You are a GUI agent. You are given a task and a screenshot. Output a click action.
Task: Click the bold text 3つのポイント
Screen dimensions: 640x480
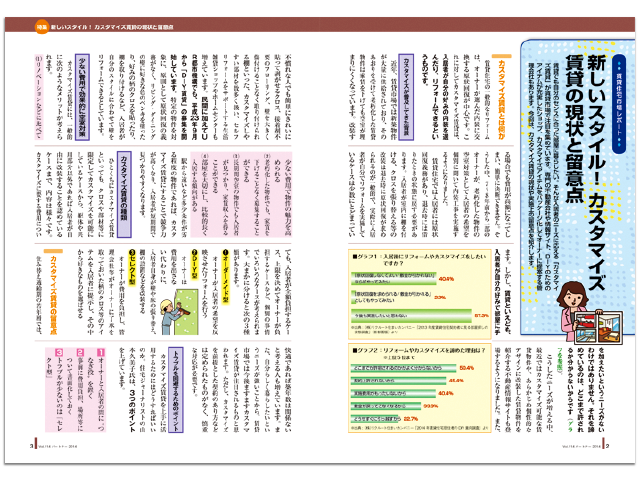point(132,411)
